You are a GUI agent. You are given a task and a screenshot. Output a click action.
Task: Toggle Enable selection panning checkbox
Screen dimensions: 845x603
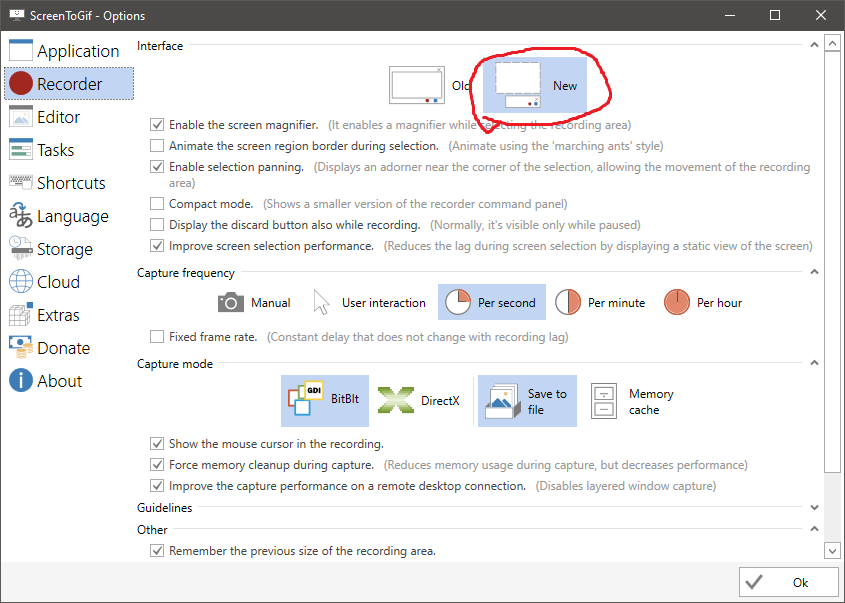pos(157,167)
